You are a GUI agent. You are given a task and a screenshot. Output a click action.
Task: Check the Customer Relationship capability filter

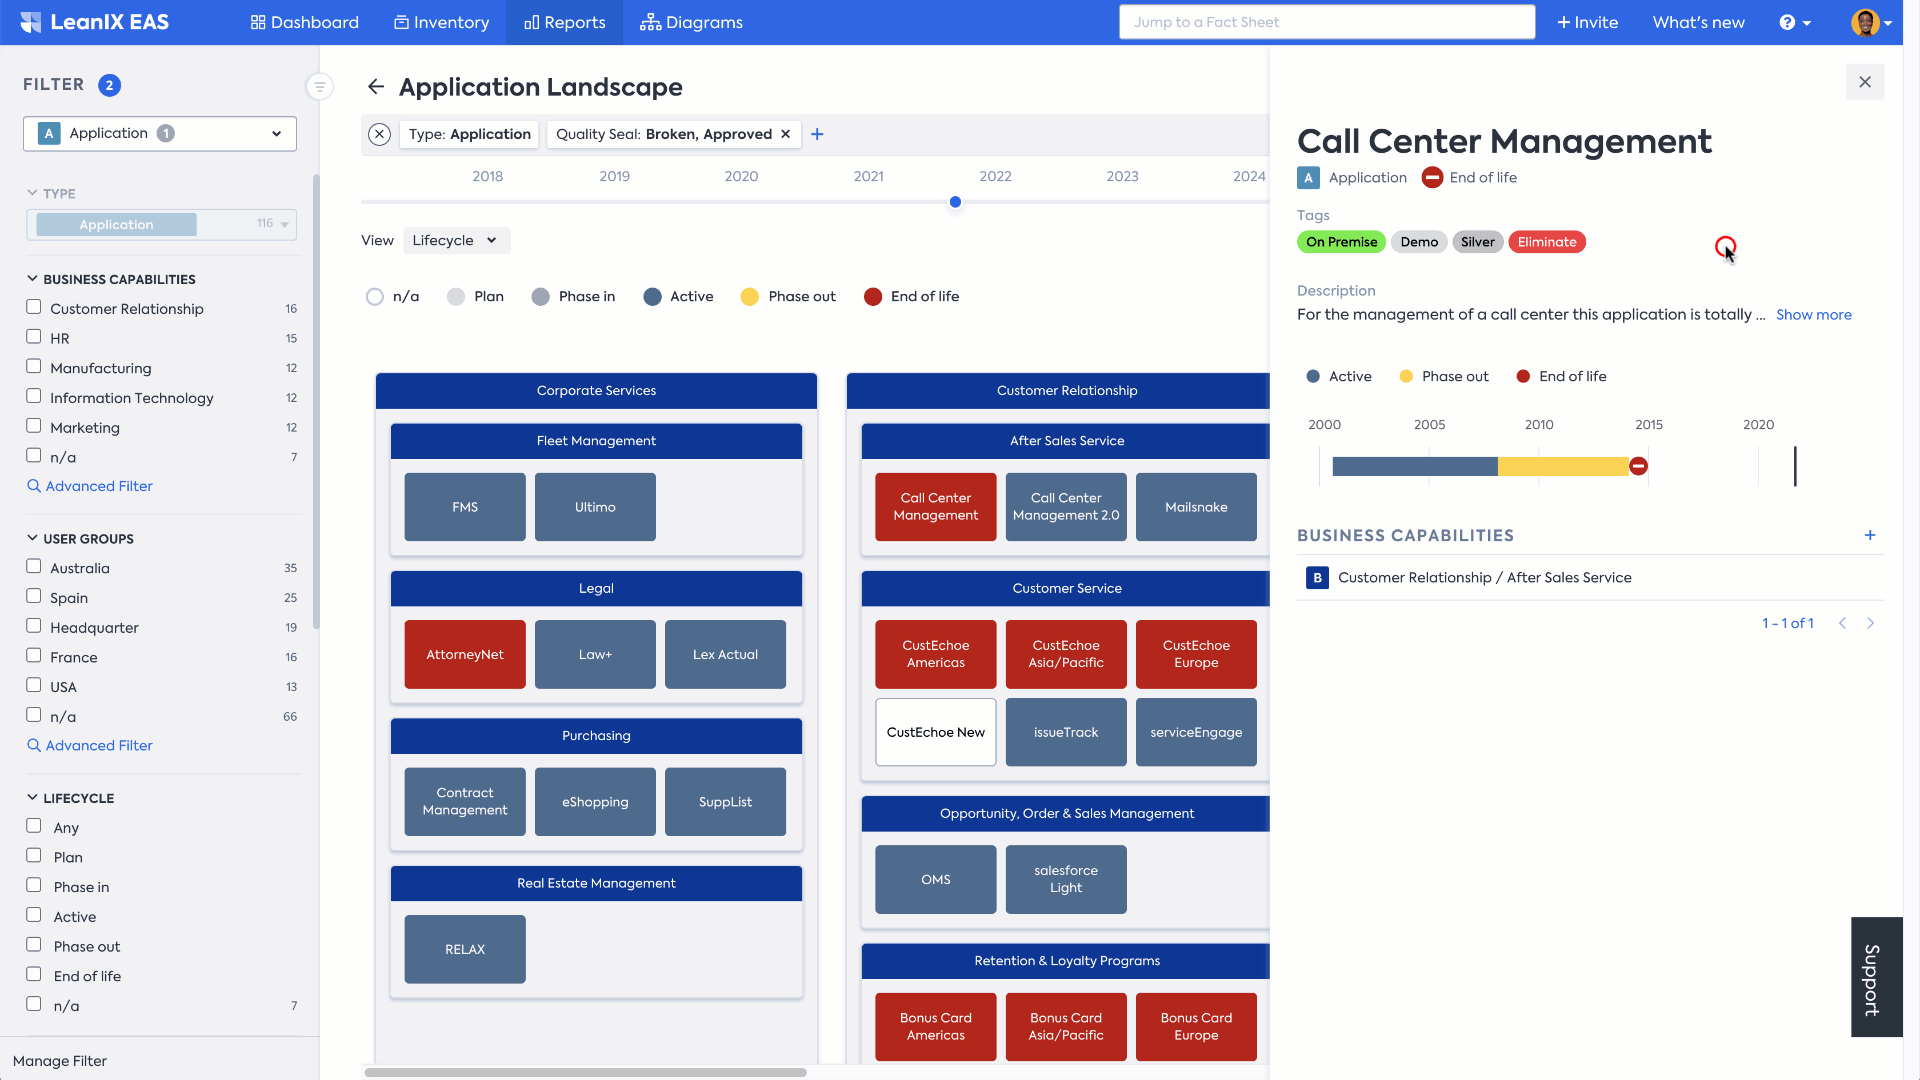34,308
